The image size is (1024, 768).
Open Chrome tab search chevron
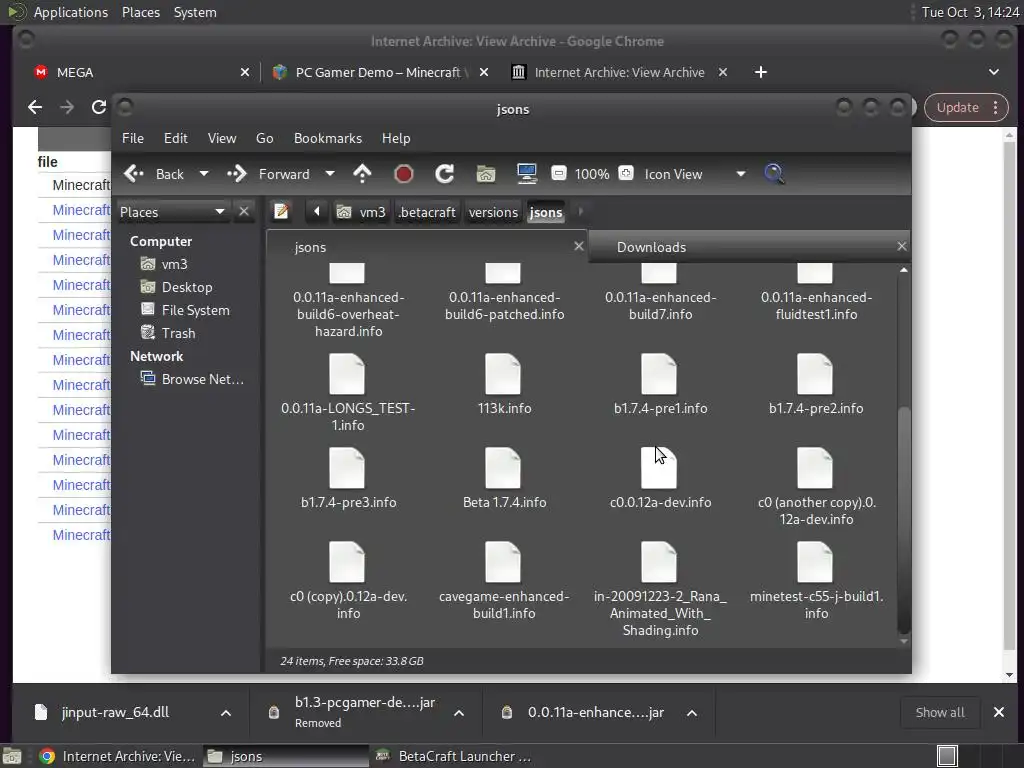pyautogui.click(x=994, y=72)
